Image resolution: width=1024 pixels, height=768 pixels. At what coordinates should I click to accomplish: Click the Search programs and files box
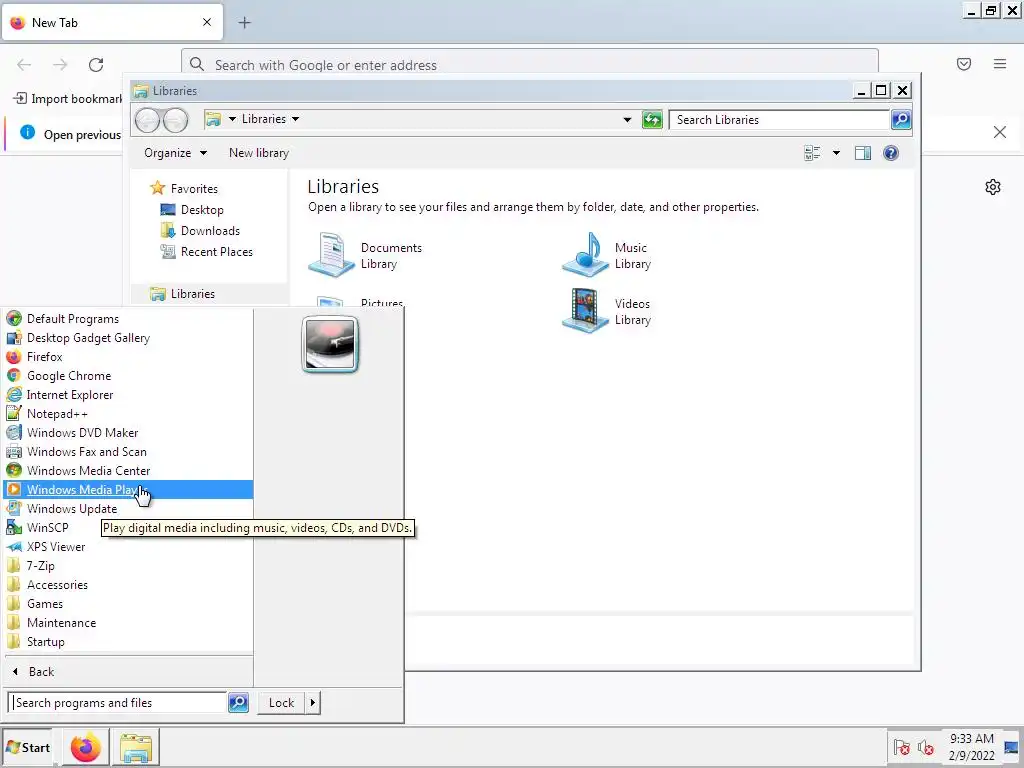point(118,703)
